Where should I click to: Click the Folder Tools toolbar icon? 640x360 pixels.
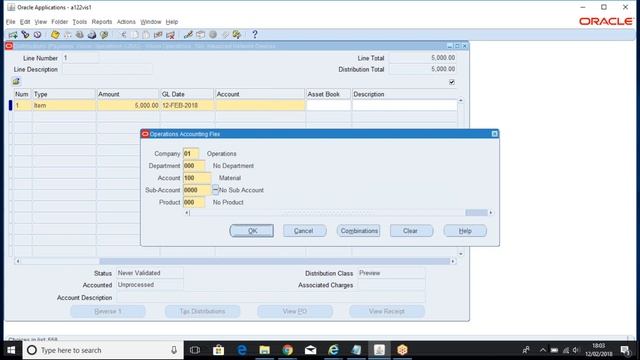pos(237,35)
